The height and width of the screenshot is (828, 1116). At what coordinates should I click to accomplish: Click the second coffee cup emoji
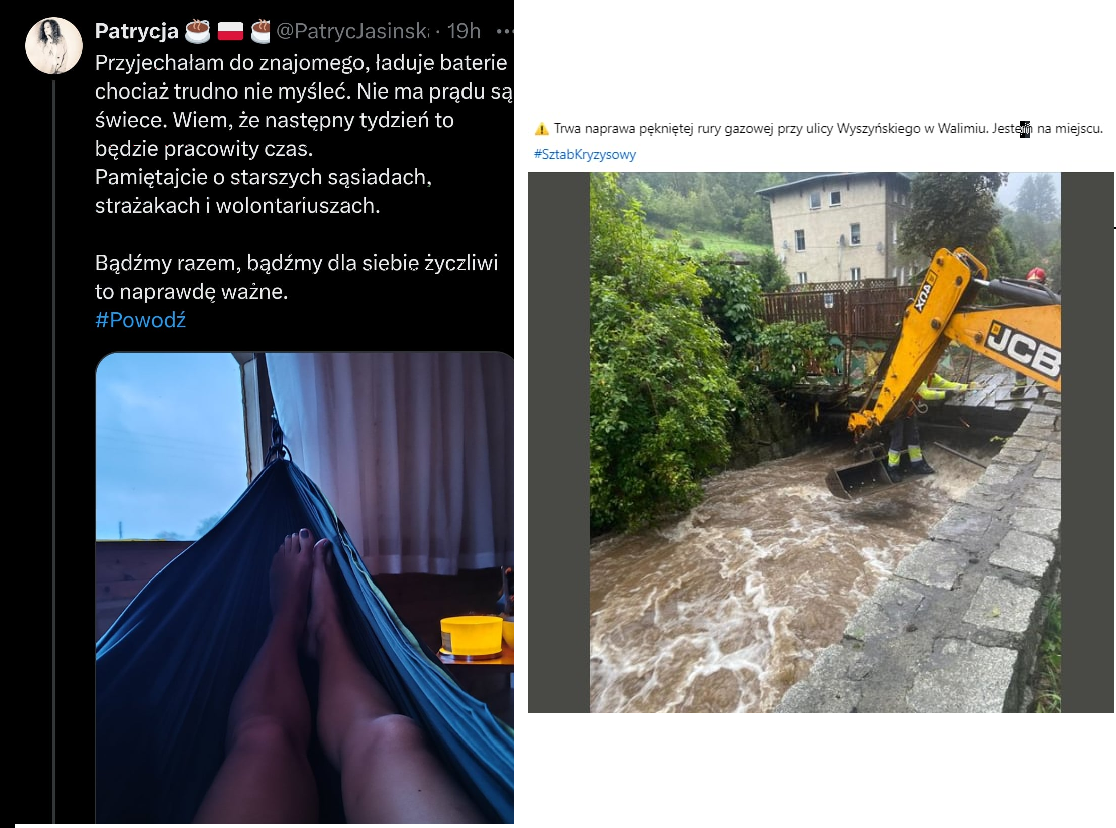coord(260,31)
